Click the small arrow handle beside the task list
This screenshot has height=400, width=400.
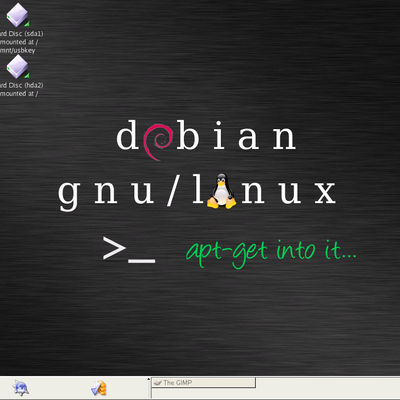pos(148,379)
